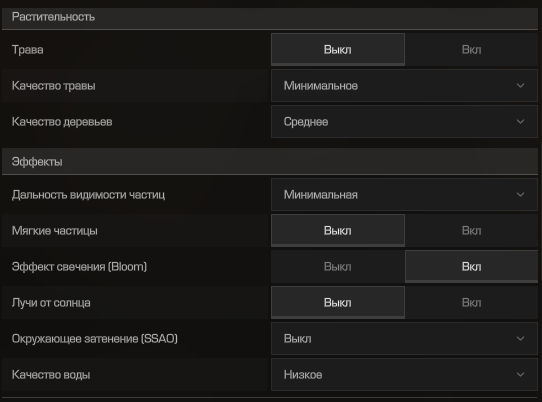Open the Качество деревьев Среднее dropdown
This screenshot has width=542, height=402.
coord(404,121)
